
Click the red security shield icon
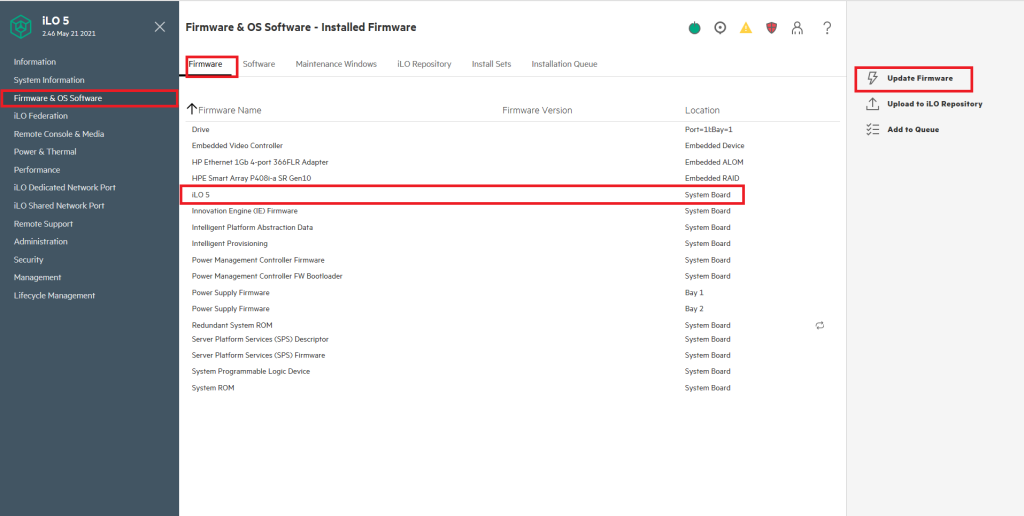(771, 27)
